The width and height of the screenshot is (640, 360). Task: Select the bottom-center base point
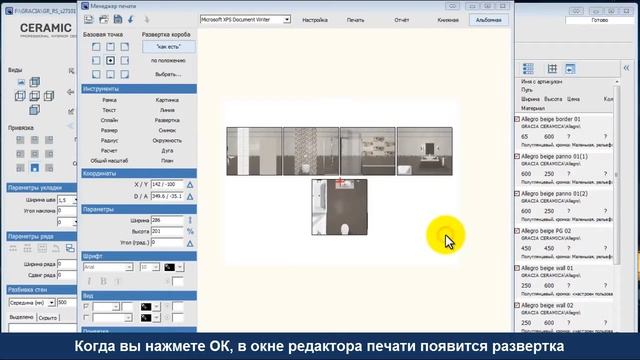[110, 74]
